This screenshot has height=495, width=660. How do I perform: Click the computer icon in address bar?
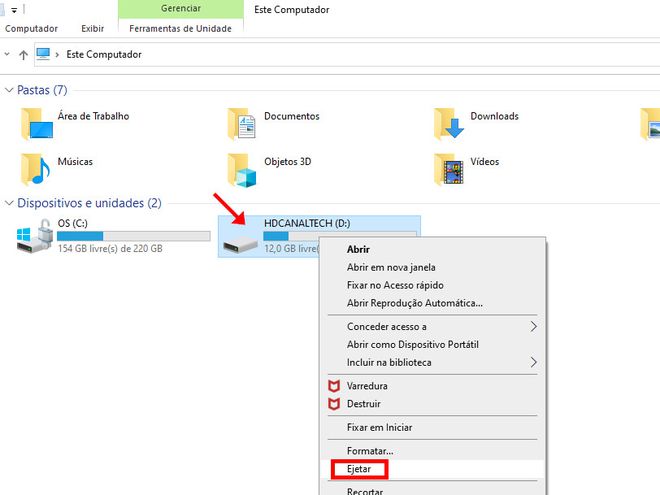(43, 54)
